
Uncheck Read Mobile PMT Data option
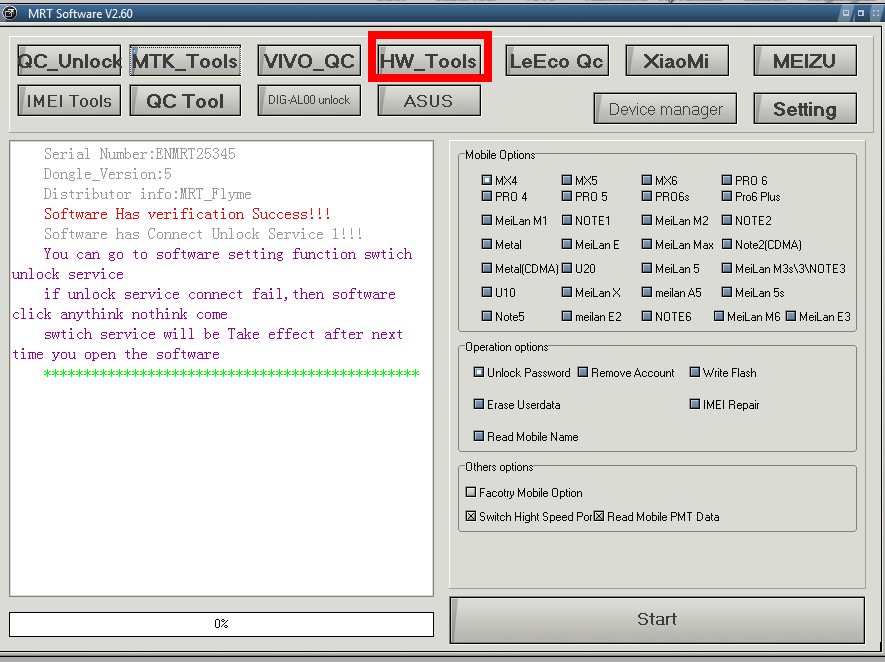[x=599, y=516]
